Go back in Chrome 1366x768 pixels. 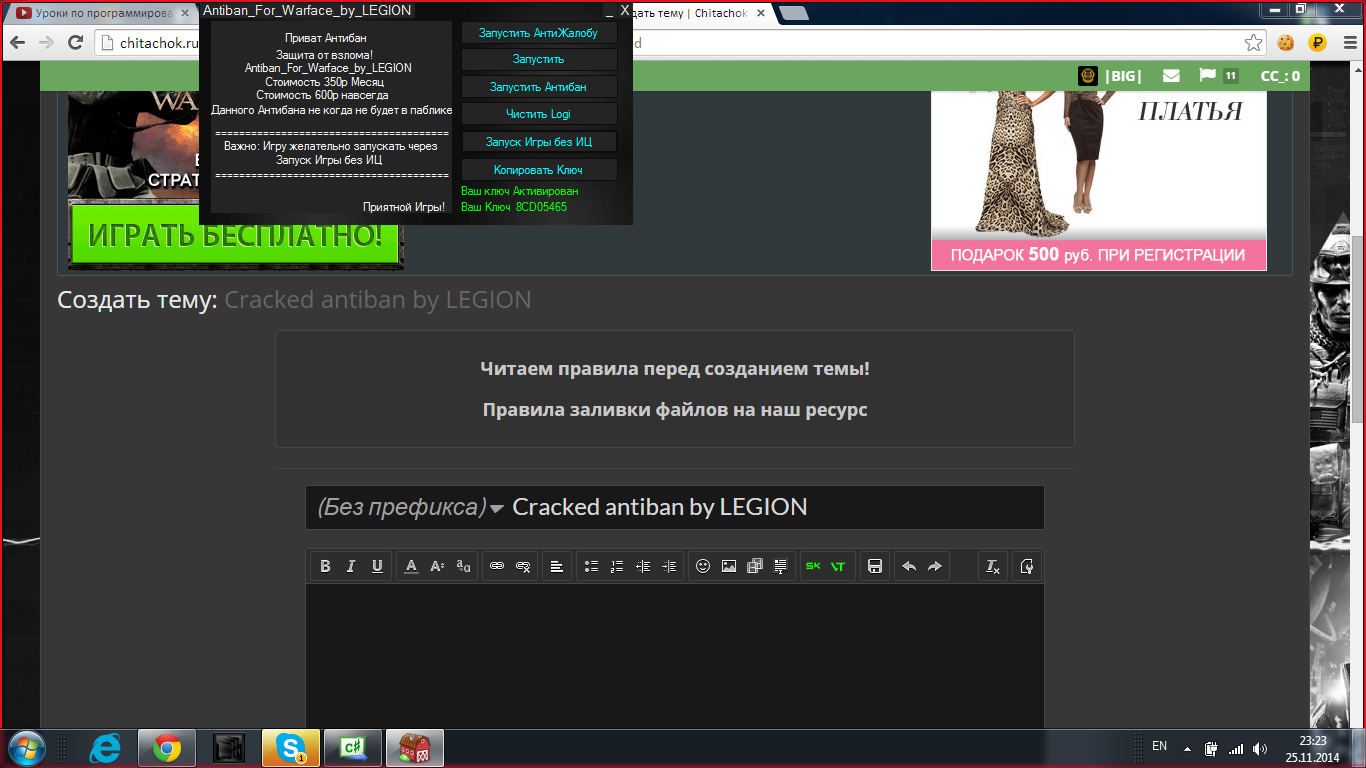(17, 43)
